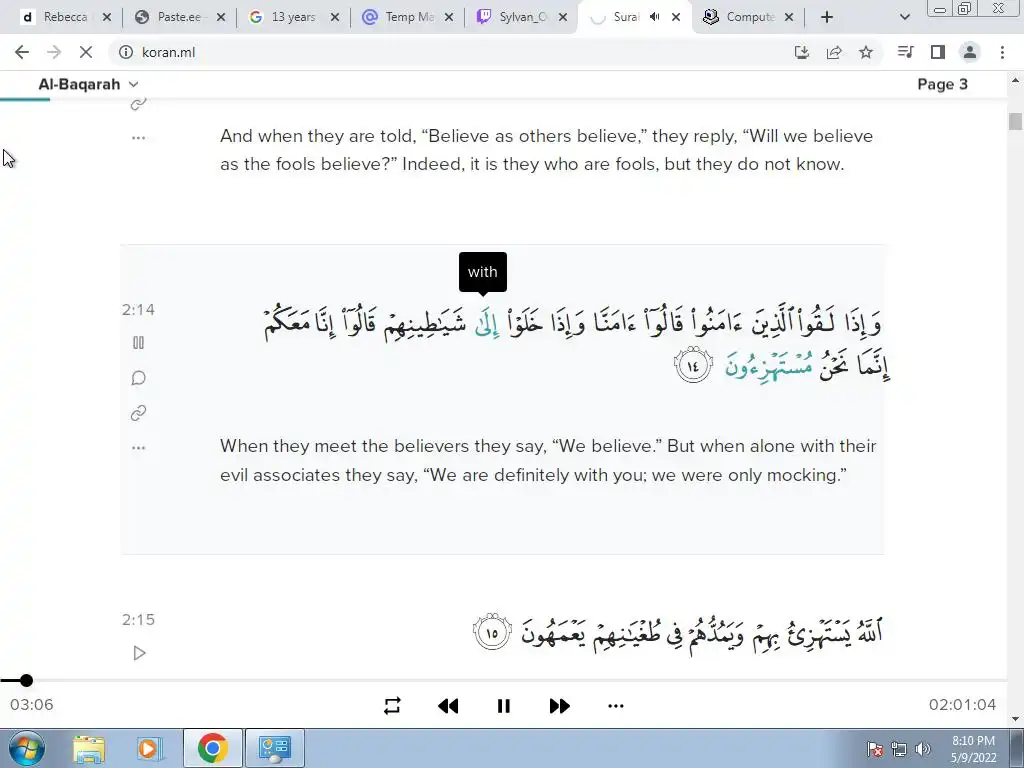Click last highlighted word of verse 14
1024x768 pixels.
click(x=769, y=368)
